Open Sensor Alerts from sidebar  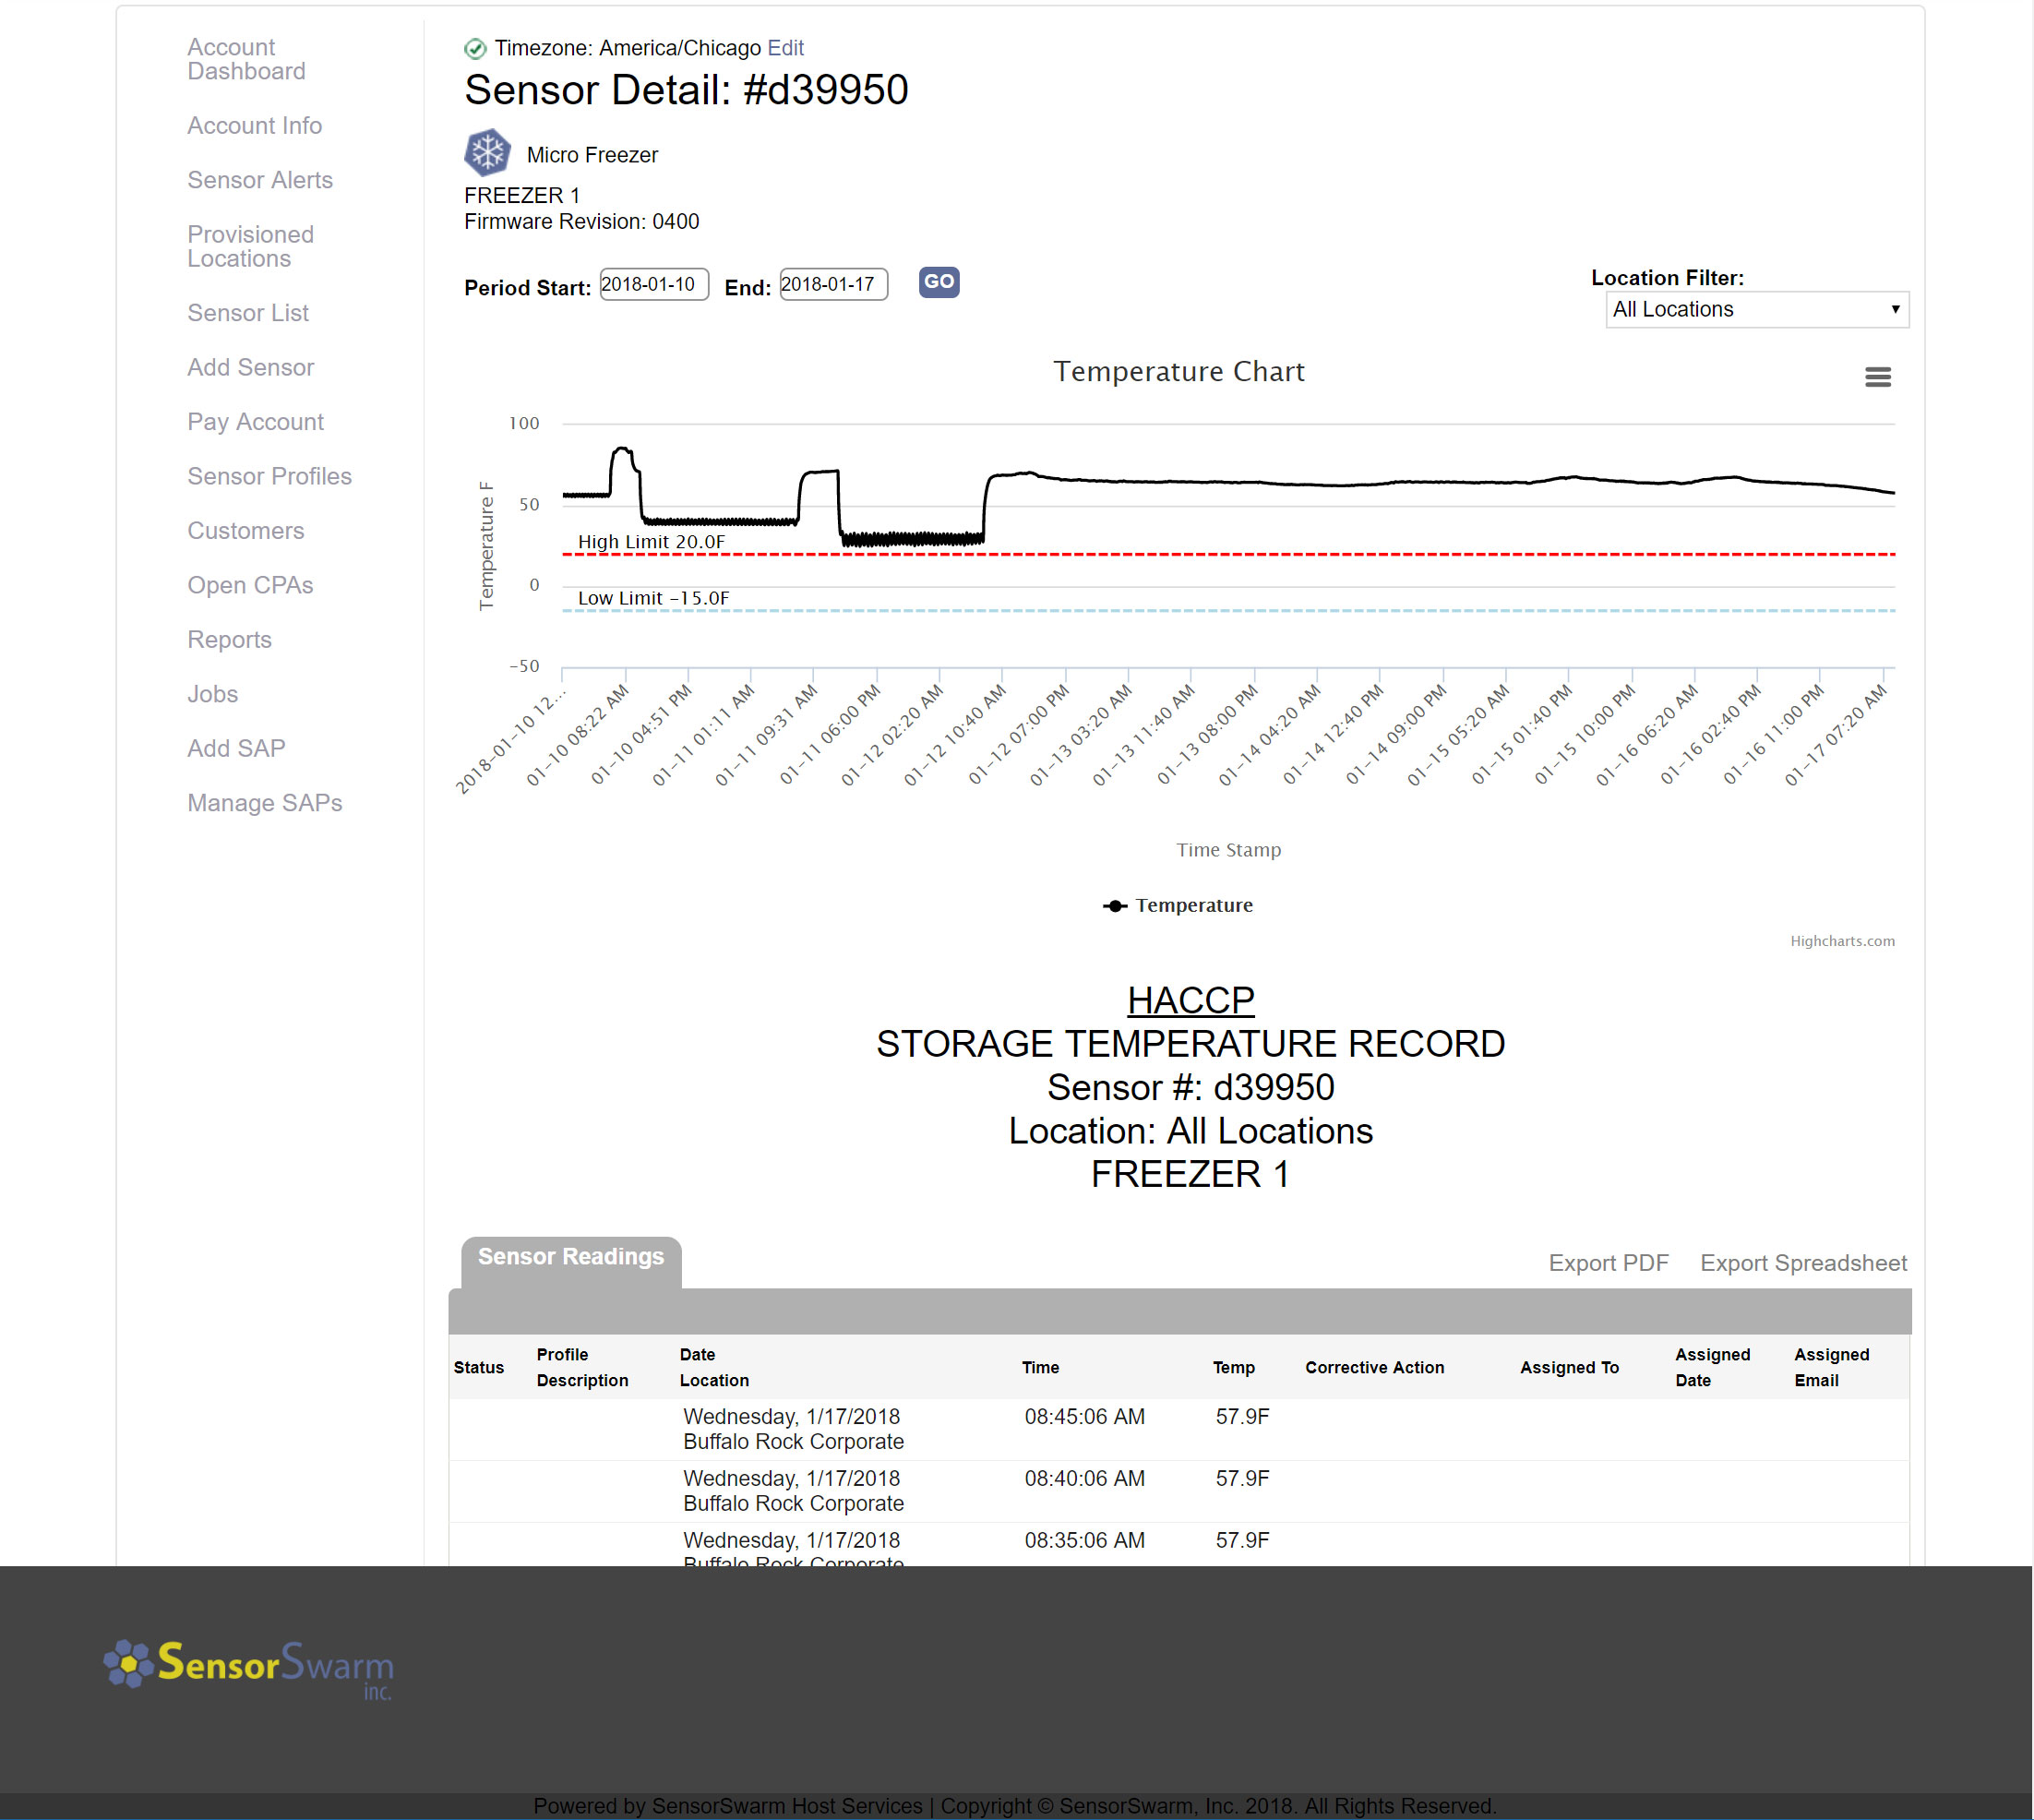pyautogui.click(x=260, y=180)
